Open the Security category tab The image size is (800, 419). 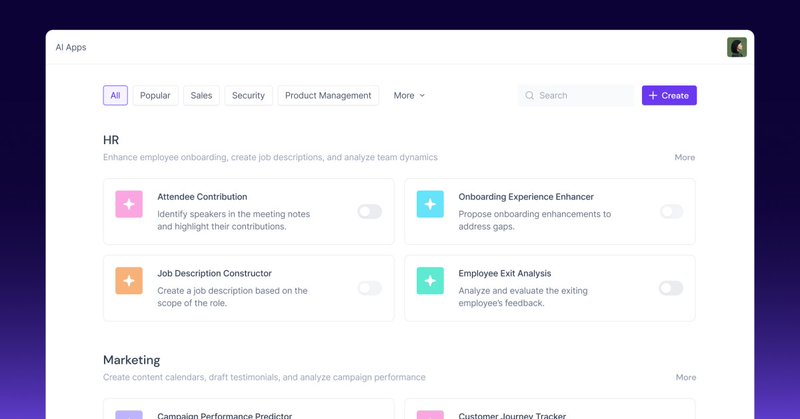(248, 95)
